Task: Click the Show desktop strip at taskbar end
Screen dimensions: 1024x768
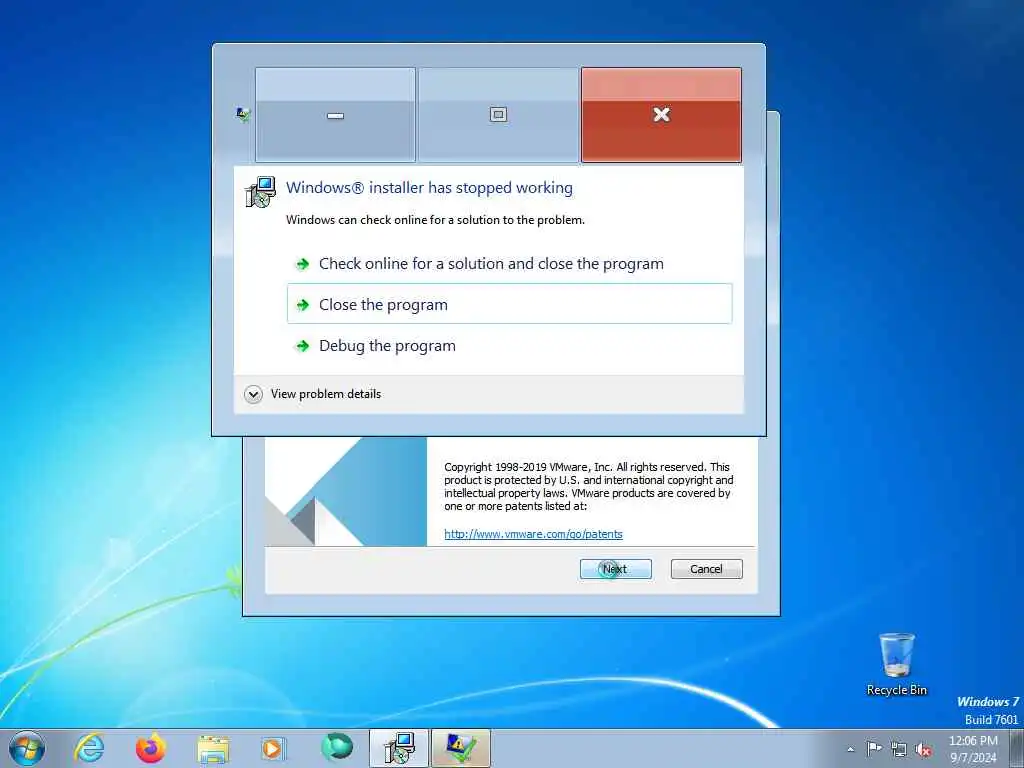Action: [1017, 748]
